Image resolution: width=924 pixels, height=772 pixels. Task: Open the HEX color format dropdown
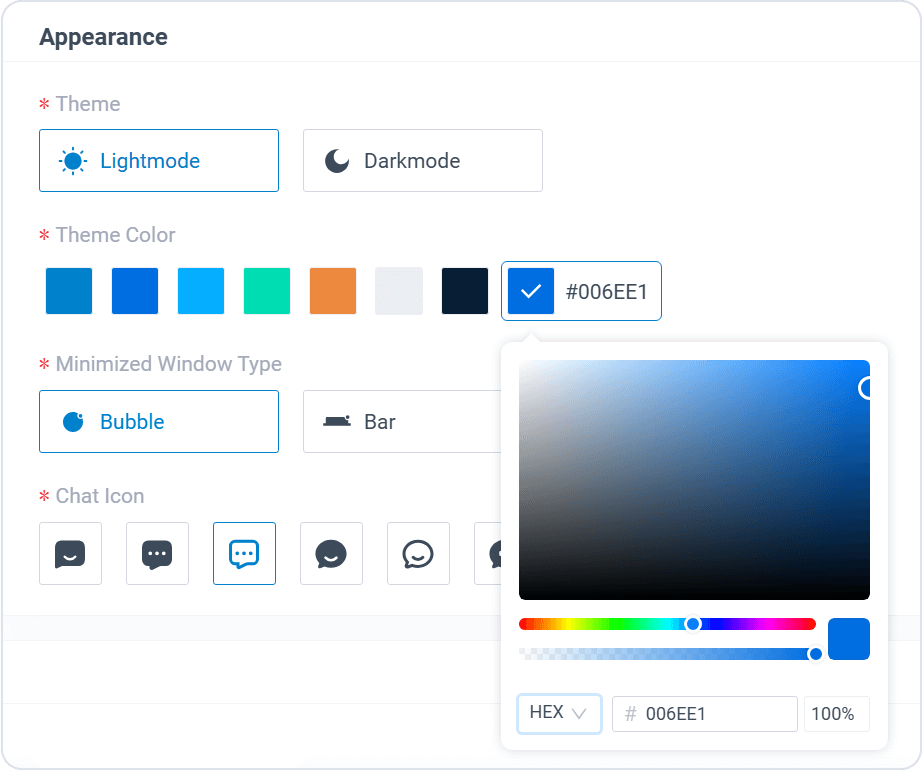(559, 714)
